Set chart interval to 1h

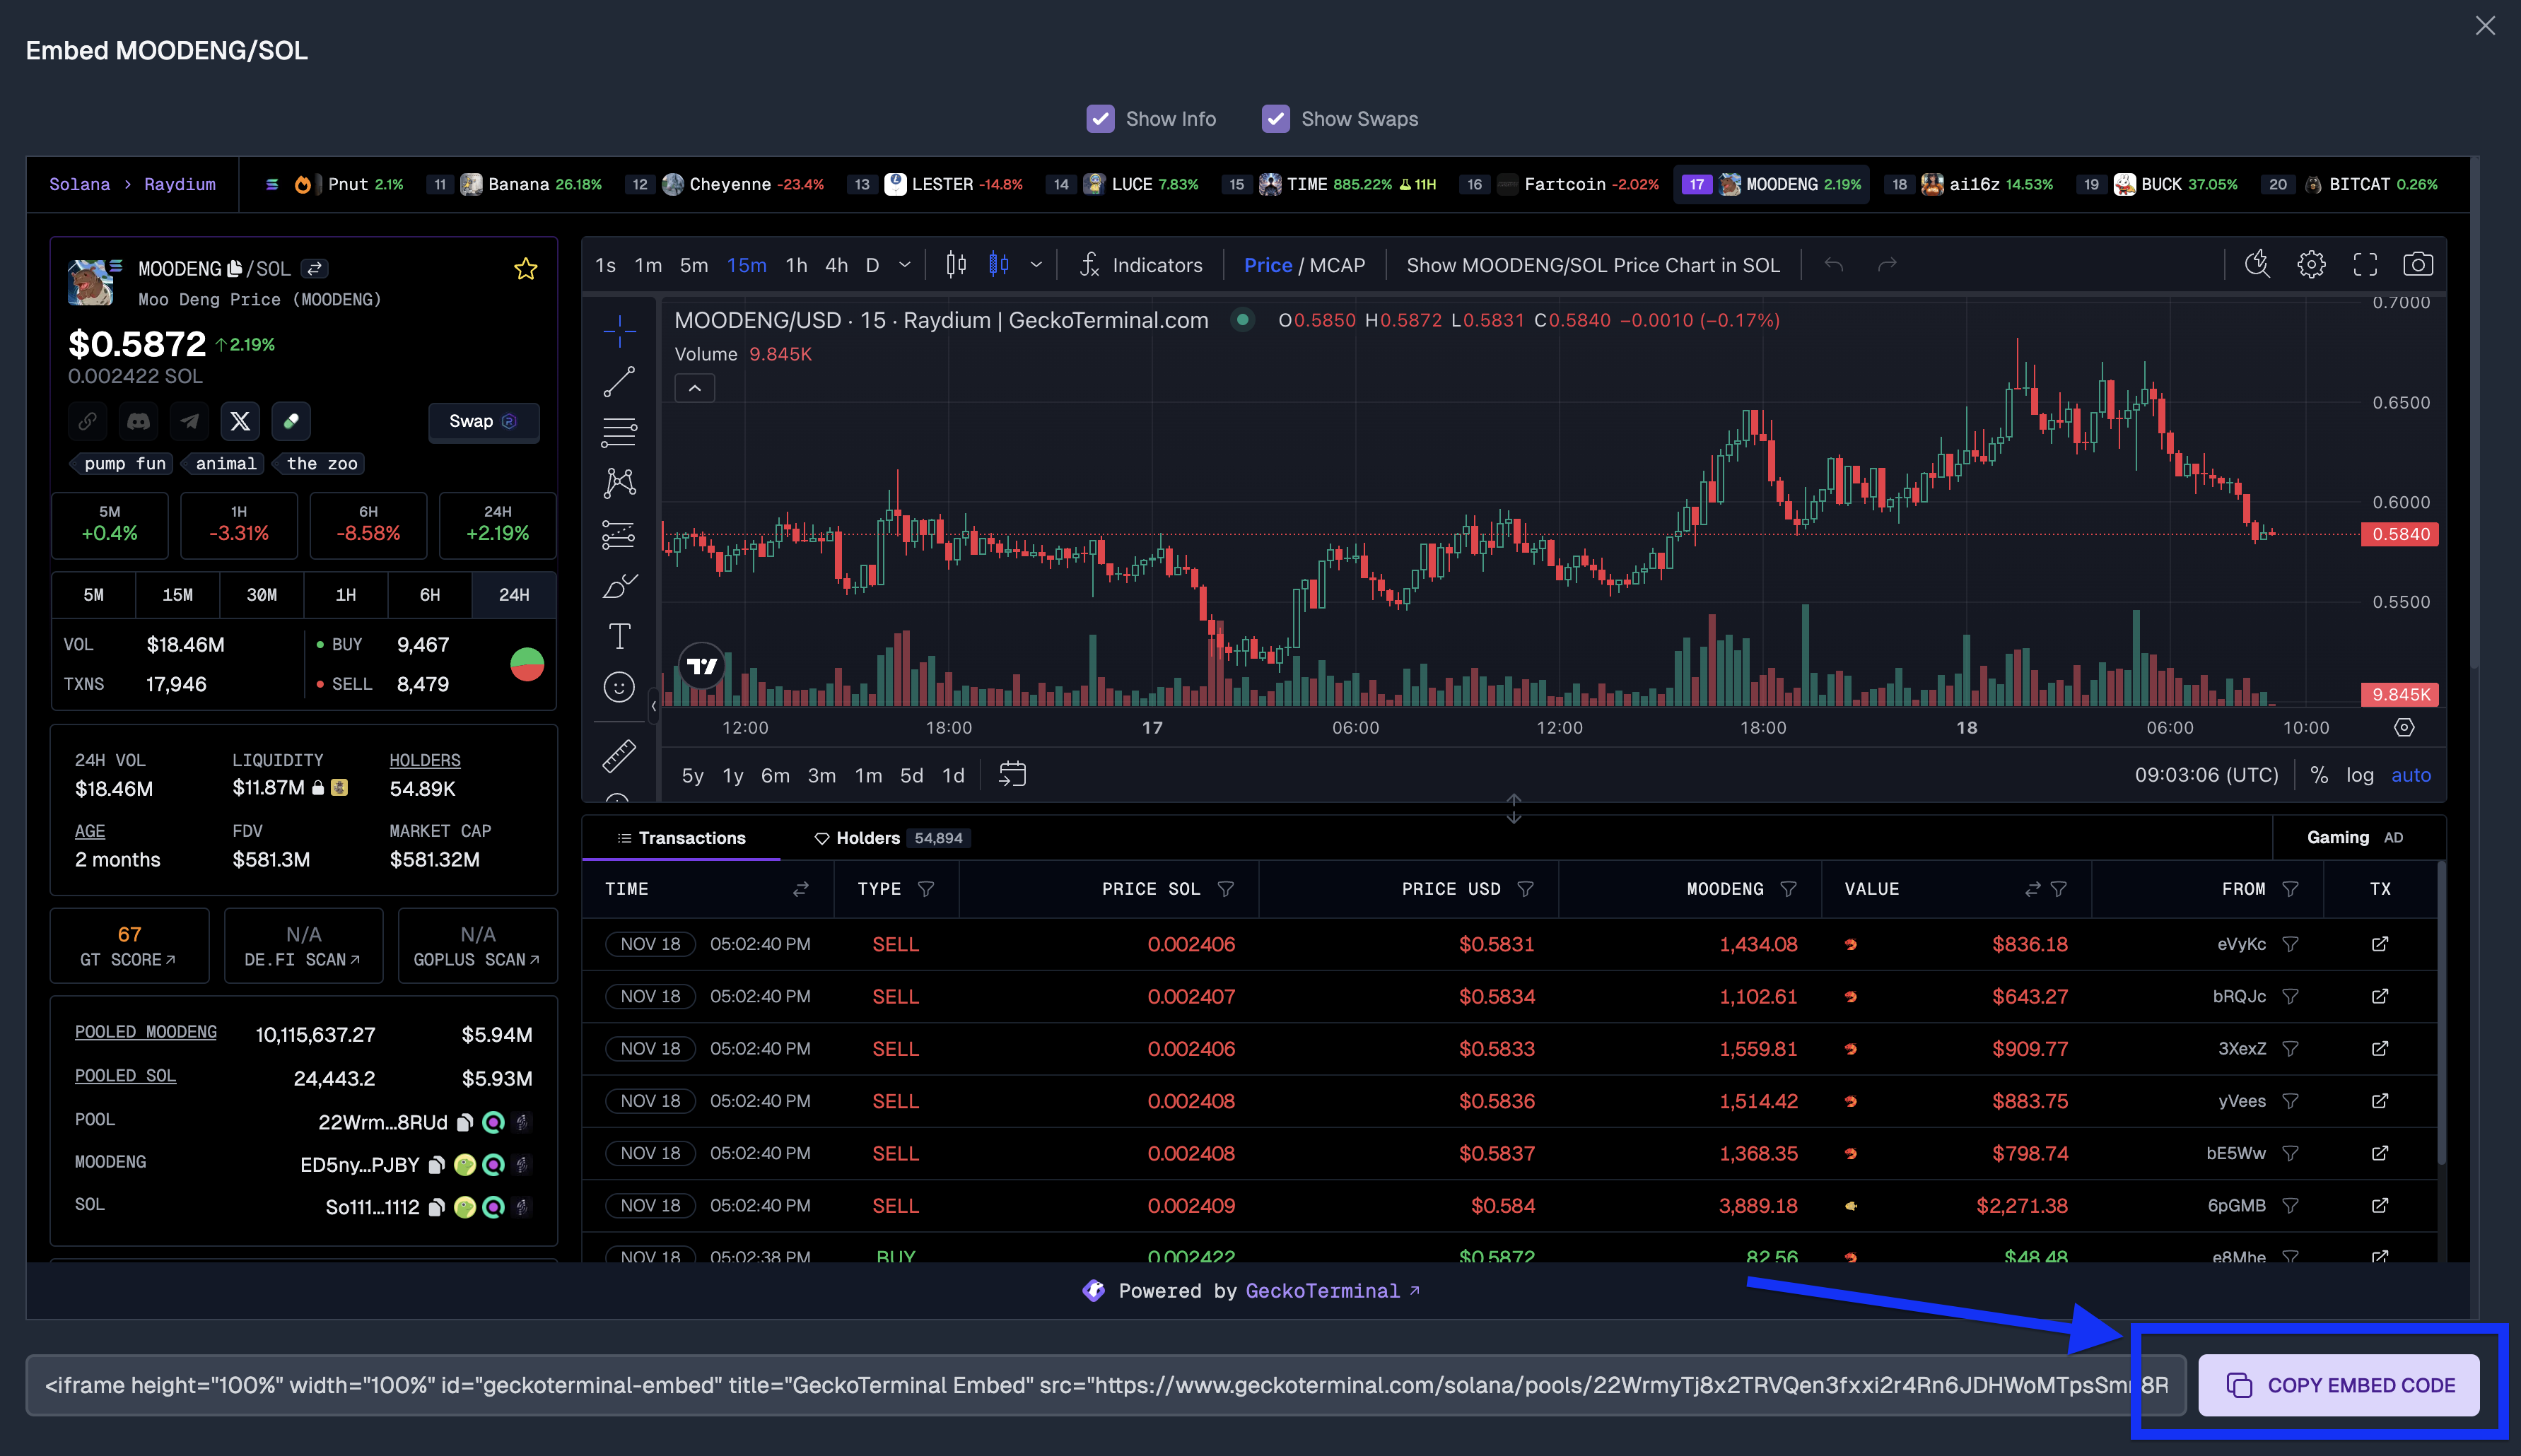click(796, 265)
